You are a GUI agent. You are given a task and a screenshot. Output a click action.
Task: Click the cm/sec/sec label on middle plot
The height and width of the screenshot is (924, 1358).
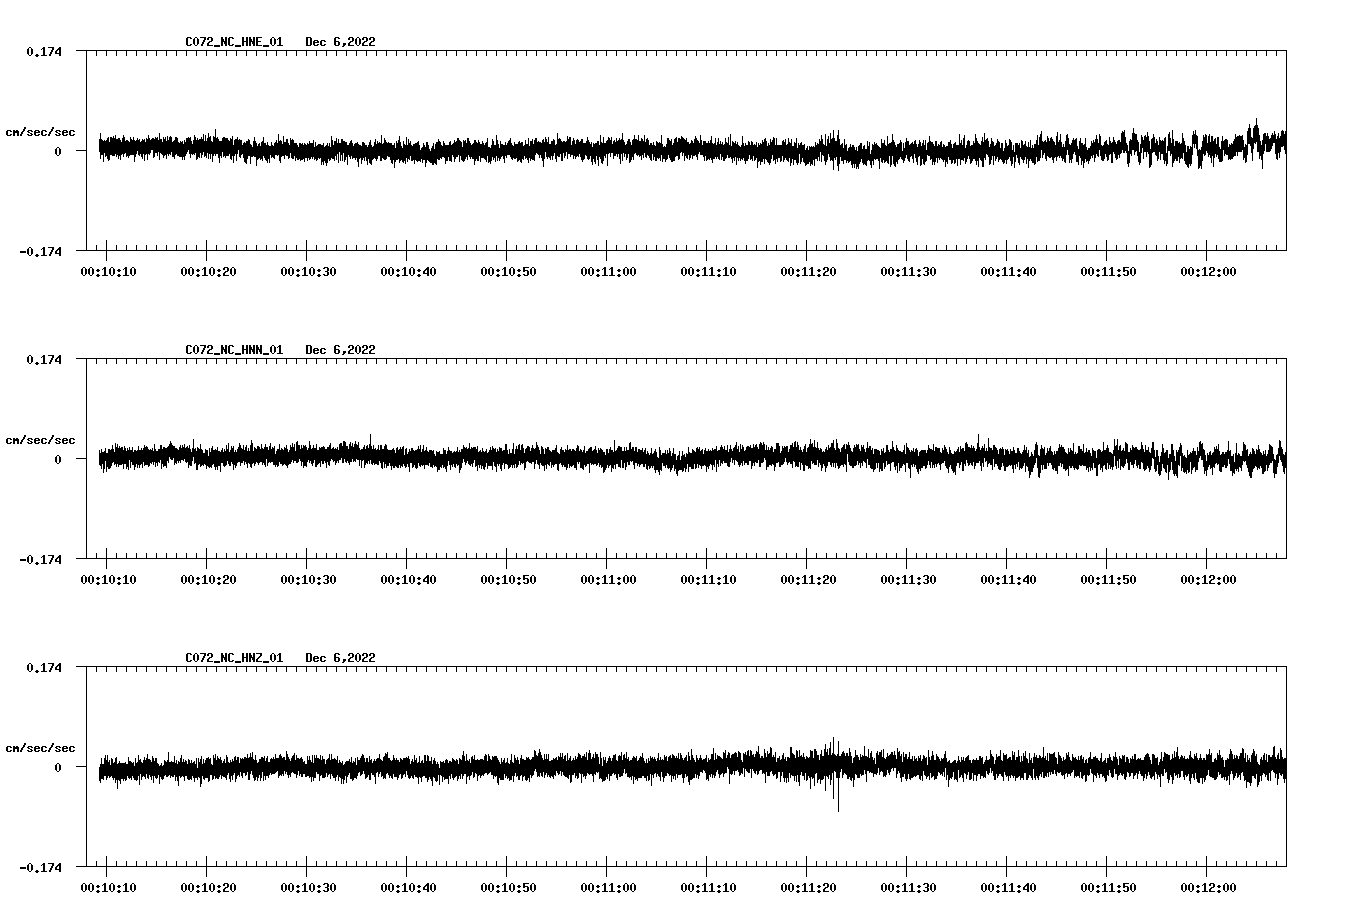(42, 439)
